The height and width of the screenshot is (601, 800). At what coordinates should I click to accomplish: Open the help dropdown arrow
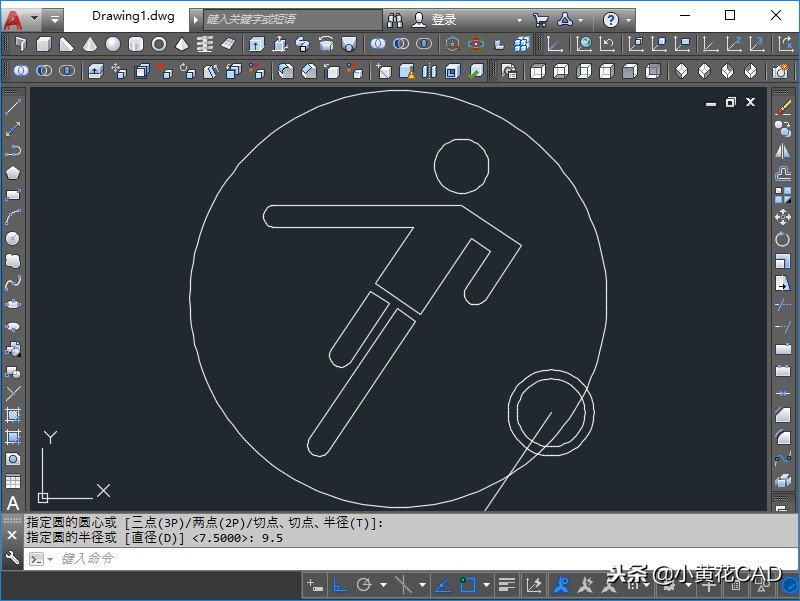(628, 20)
